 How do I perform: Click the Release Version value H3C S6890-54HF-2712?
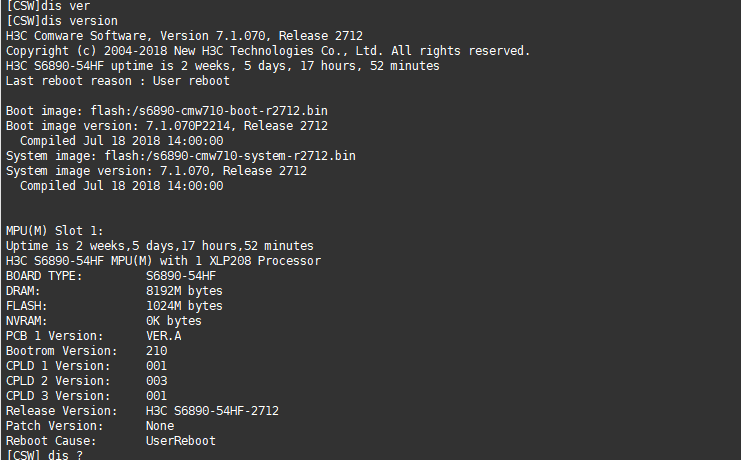click(212, 411)
